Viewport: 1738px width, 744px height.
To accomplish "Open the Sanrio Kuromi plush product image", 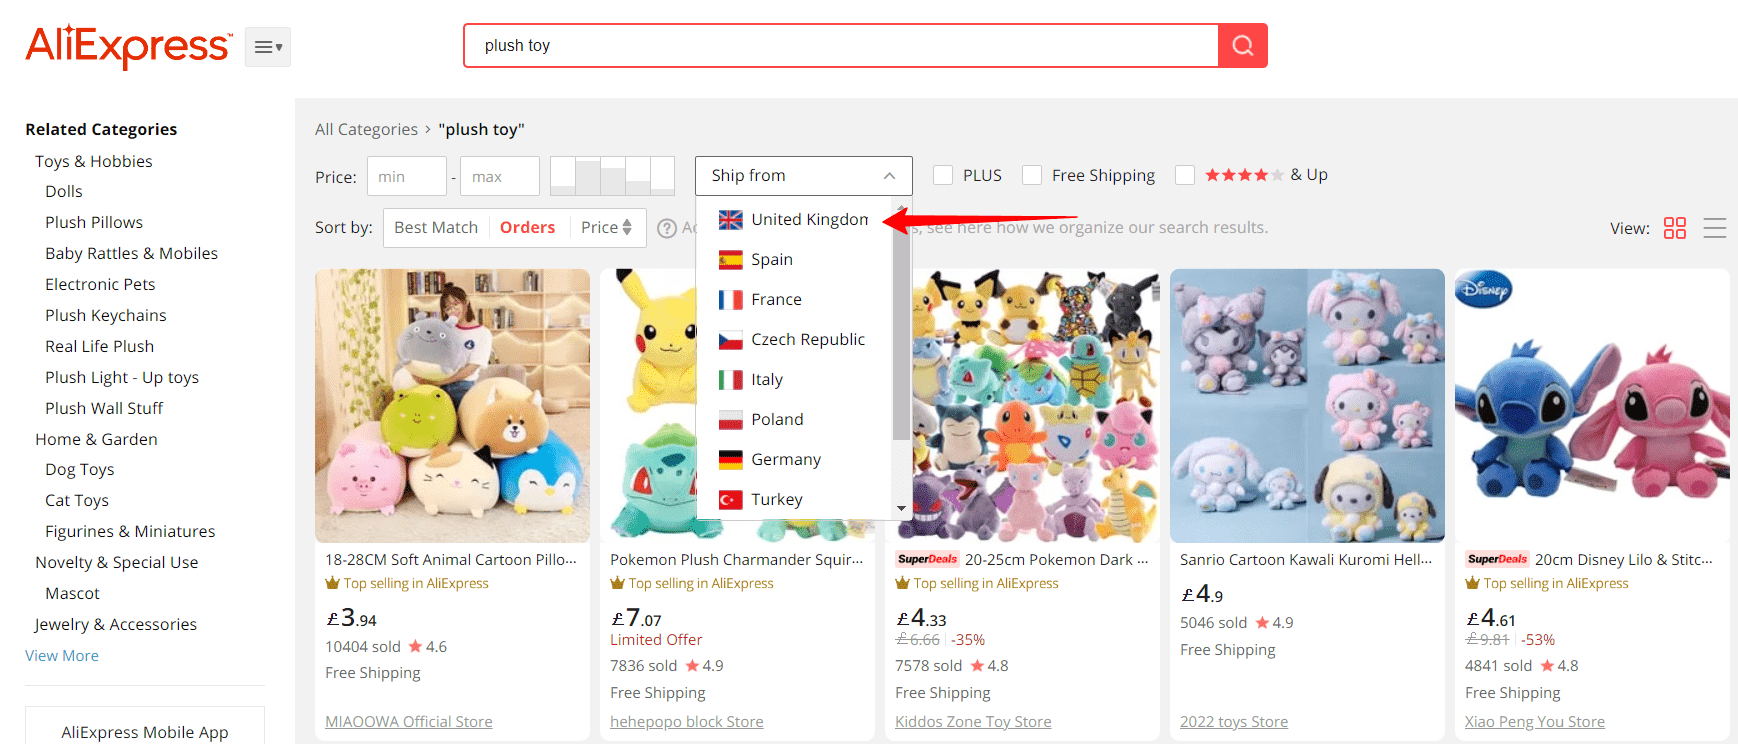I will (1307, 406).
